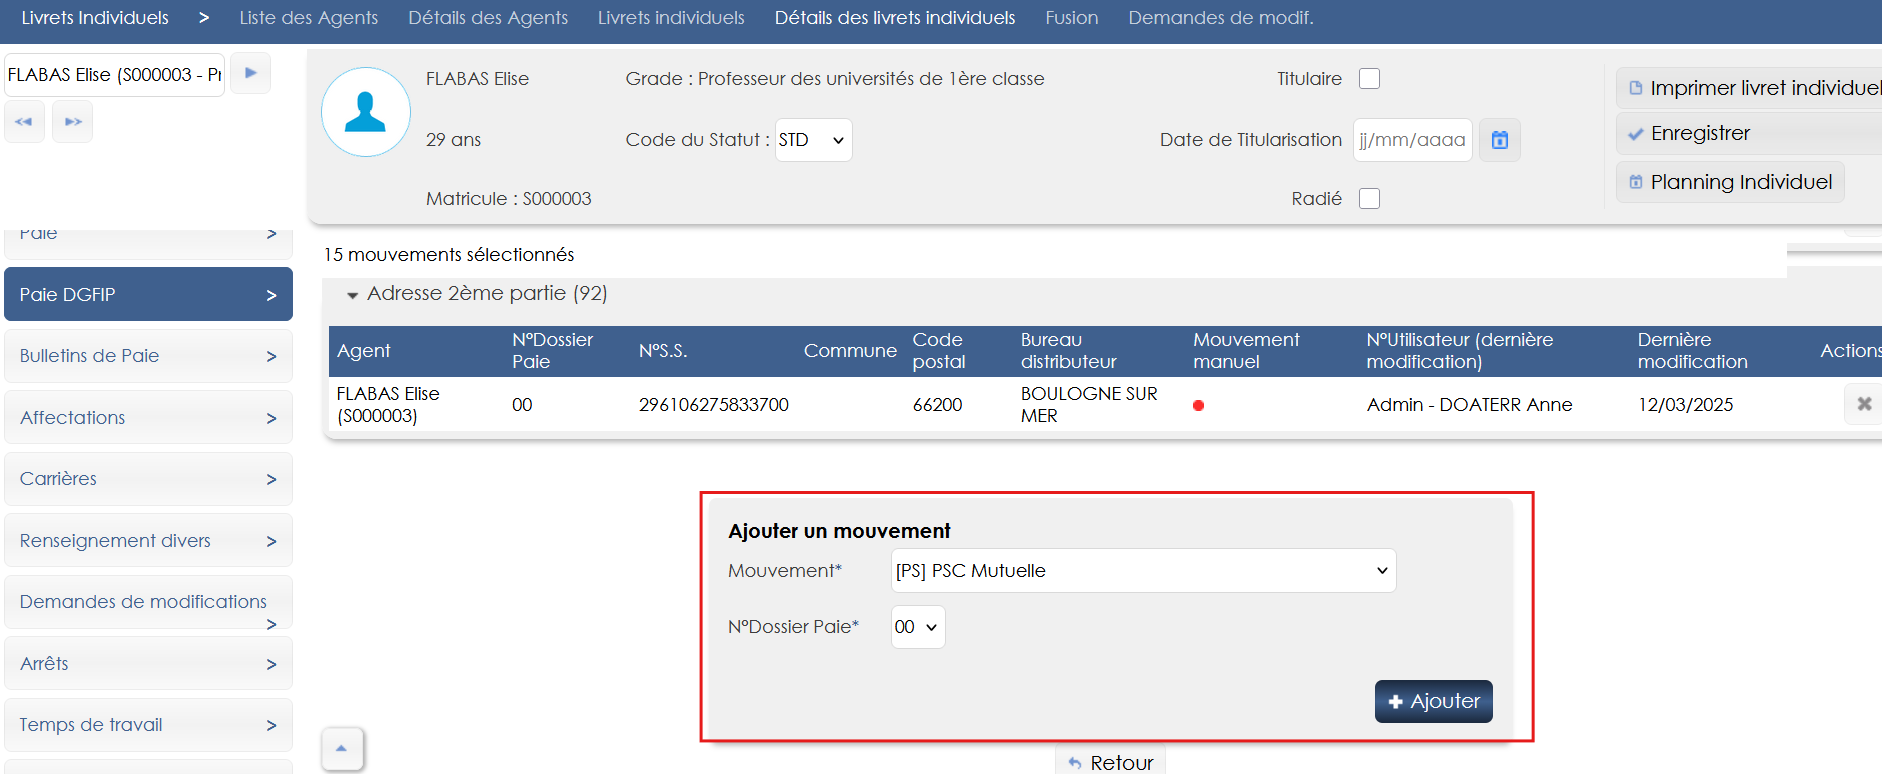Click the Enregistrer button

coord(1700,133)
